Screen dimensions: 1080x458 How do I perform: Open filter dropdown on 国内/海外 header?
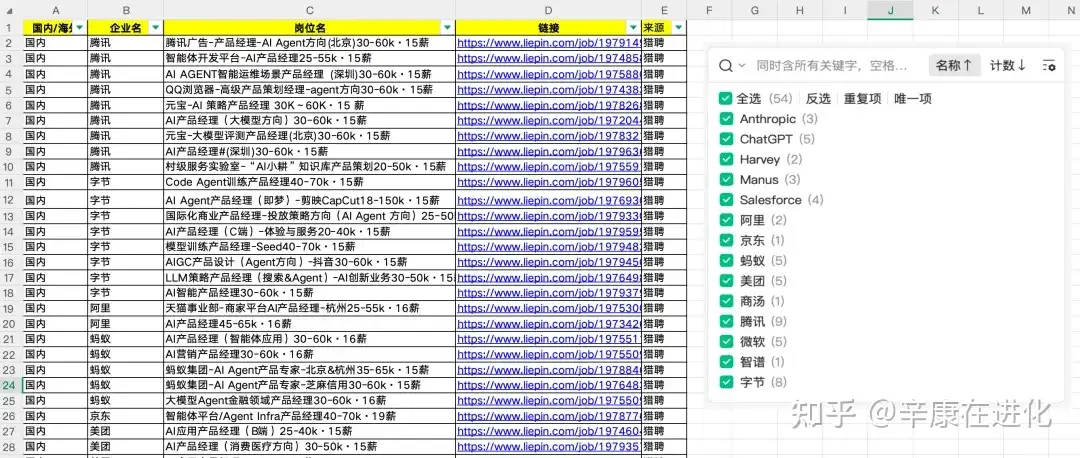click(x=80, y=28)
